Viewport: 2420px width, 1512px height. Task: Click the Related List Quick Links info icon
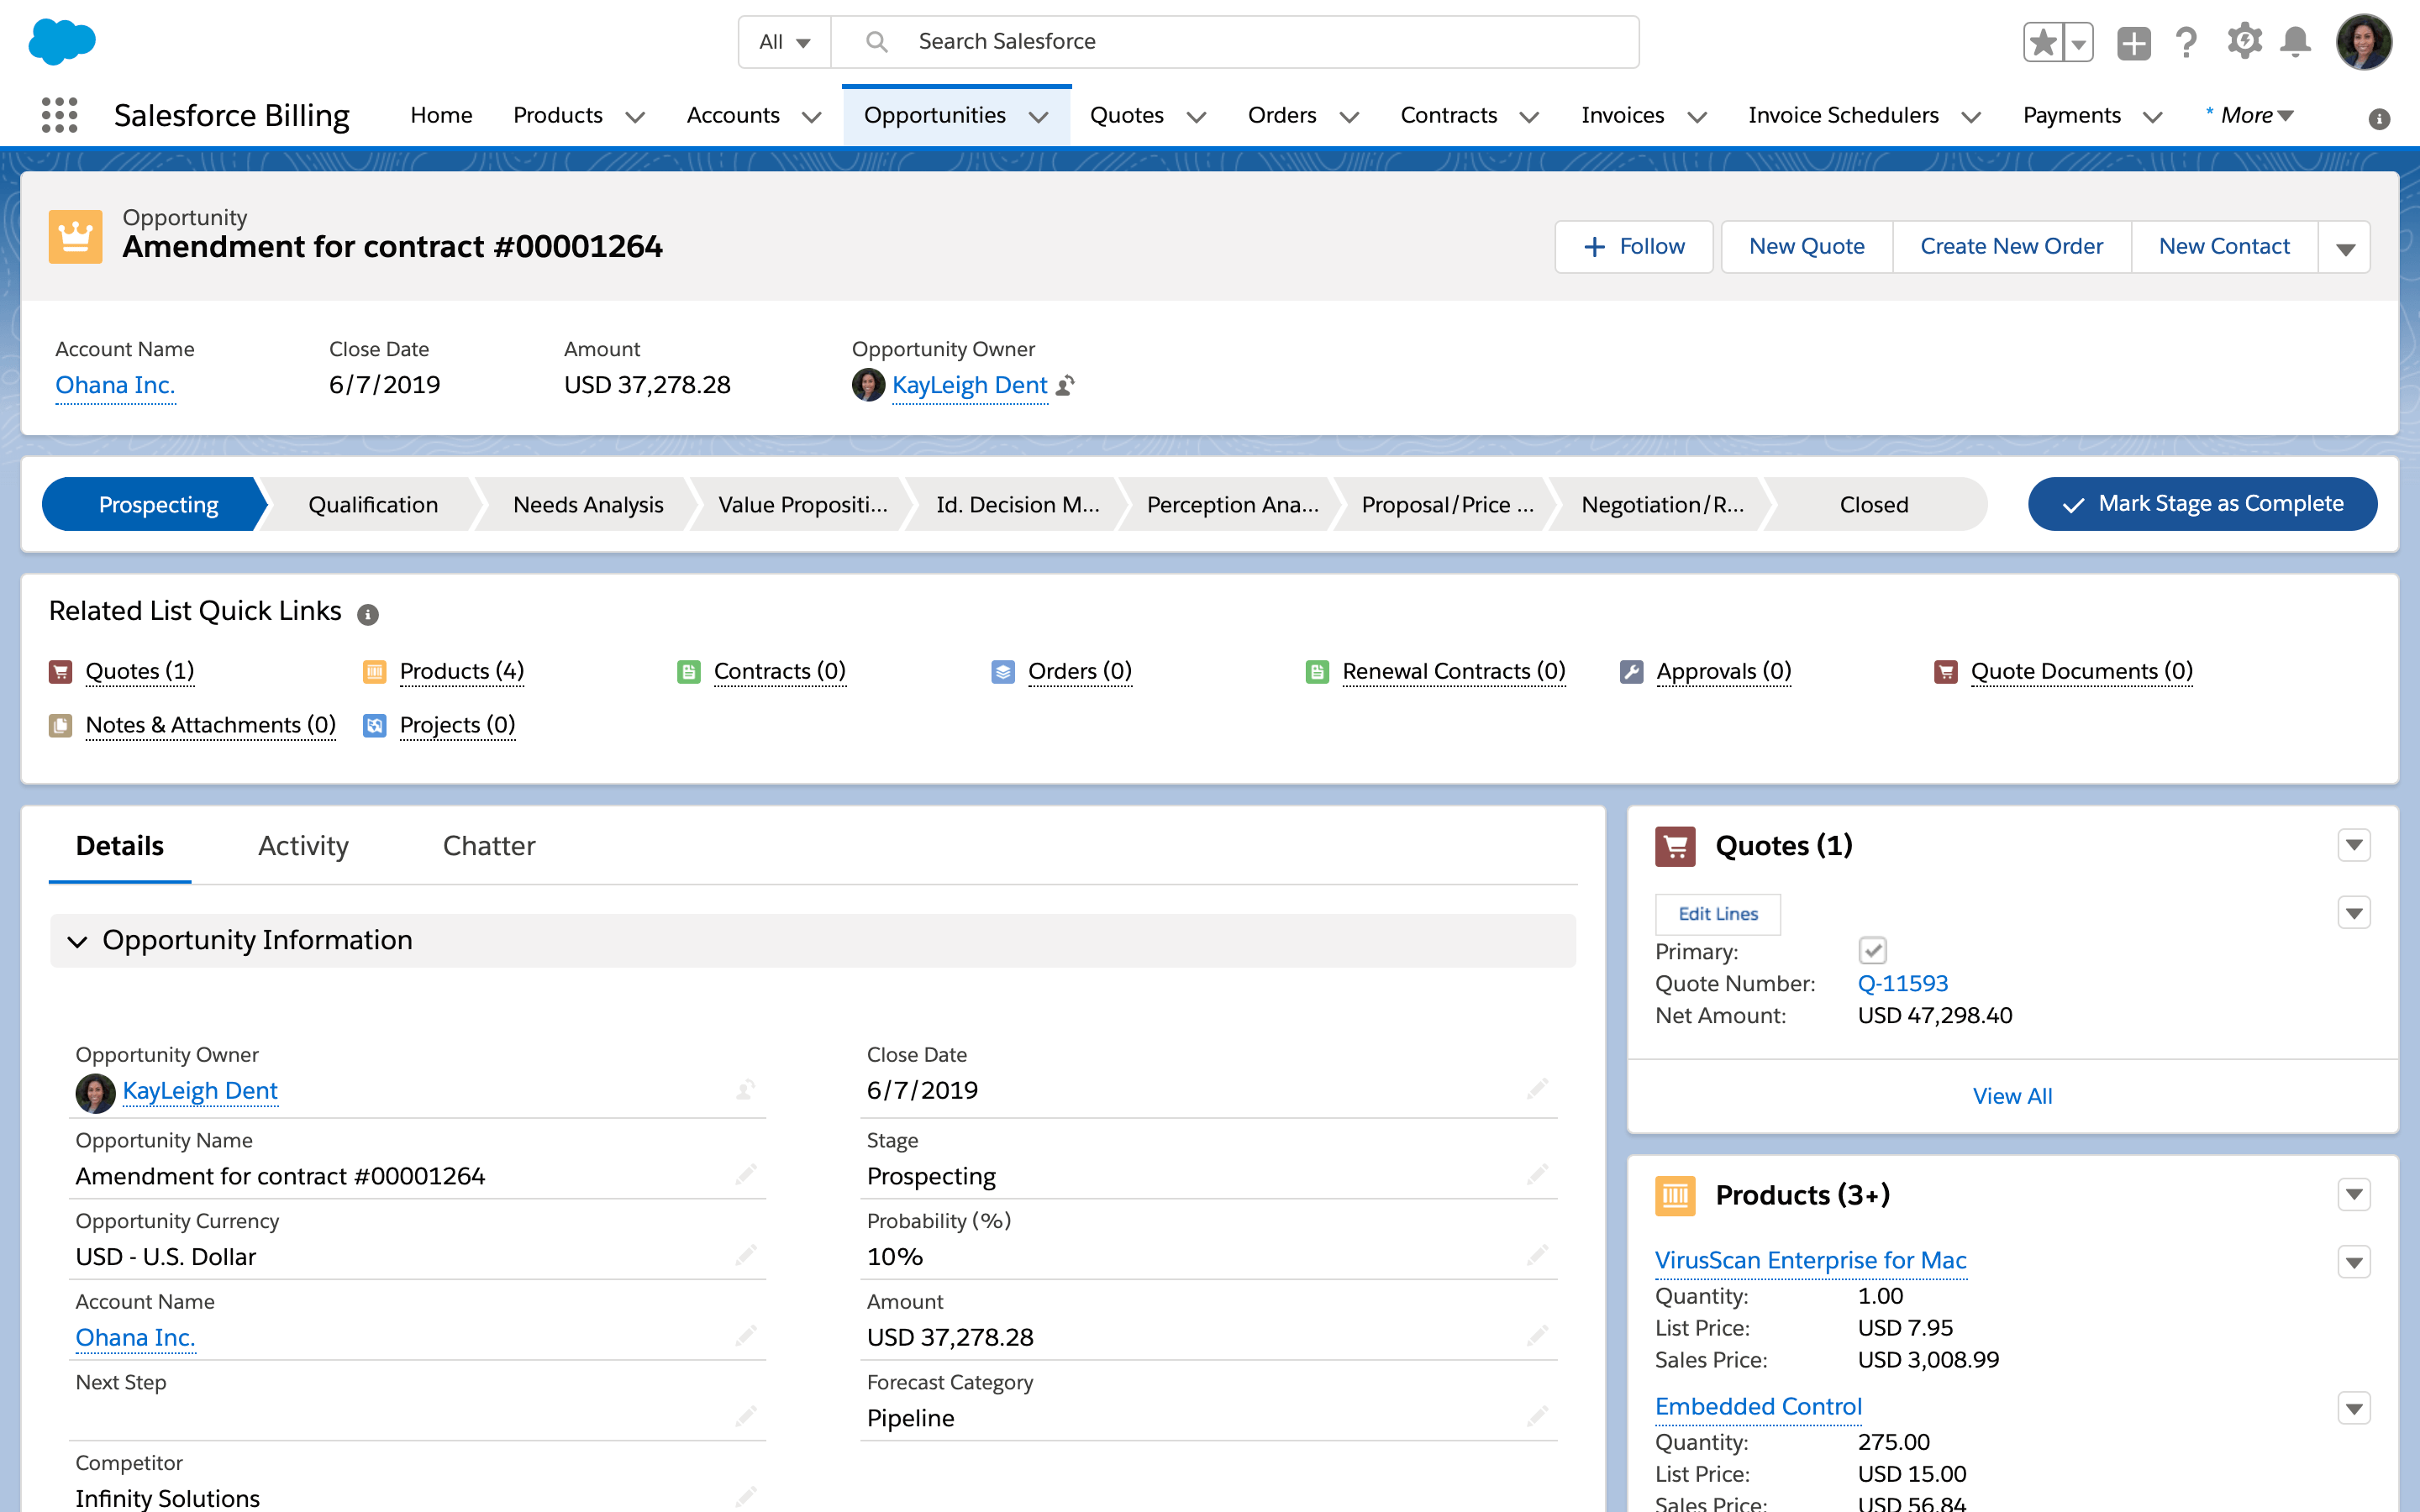368,614
